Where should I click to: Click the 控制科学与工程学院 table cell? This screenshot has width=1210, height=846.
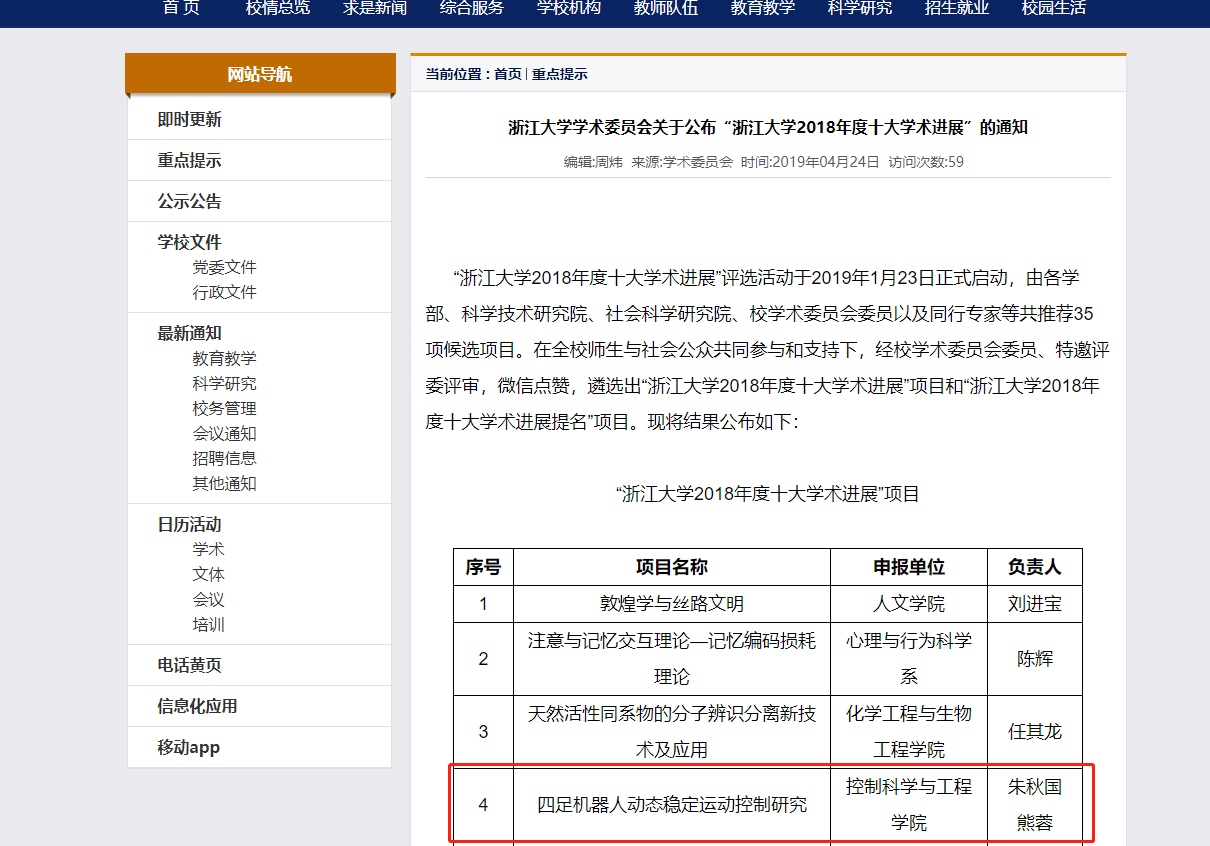[909, 805]
